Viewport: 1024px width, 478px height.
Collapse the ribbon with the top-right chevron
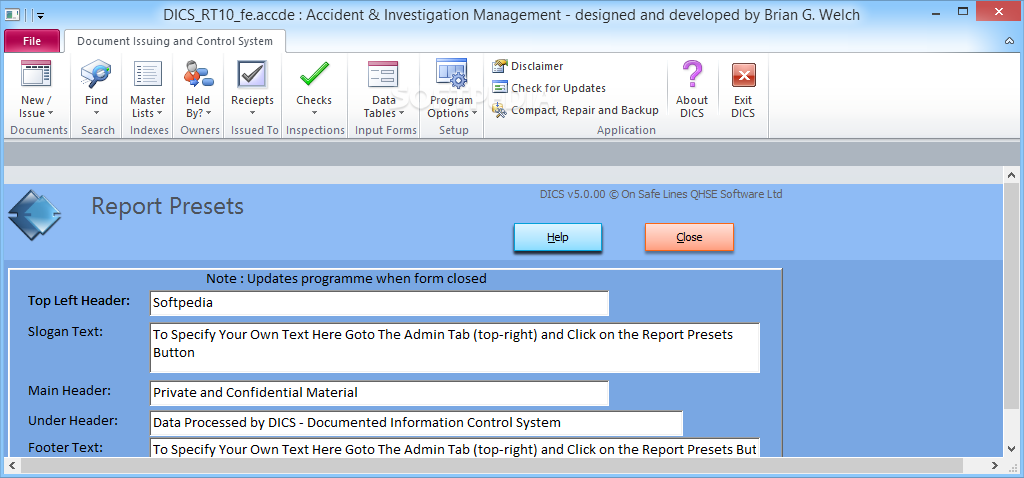(x=1010, y=40)
